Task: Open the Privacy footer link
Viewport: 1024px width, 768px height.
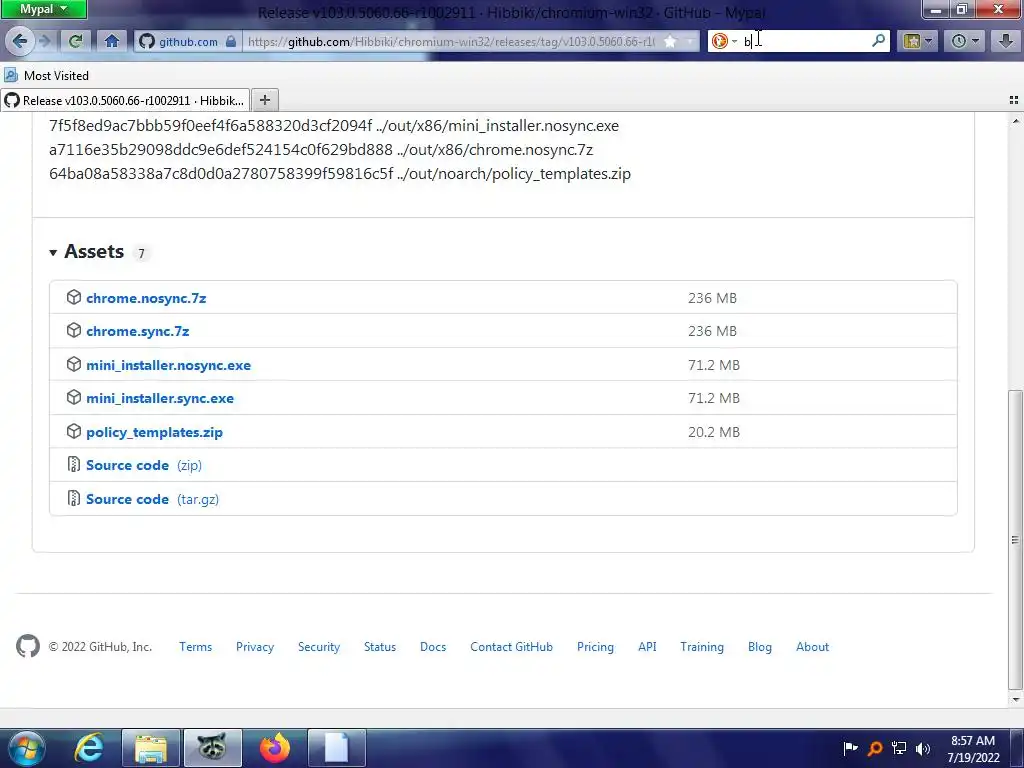Action: 255,647
